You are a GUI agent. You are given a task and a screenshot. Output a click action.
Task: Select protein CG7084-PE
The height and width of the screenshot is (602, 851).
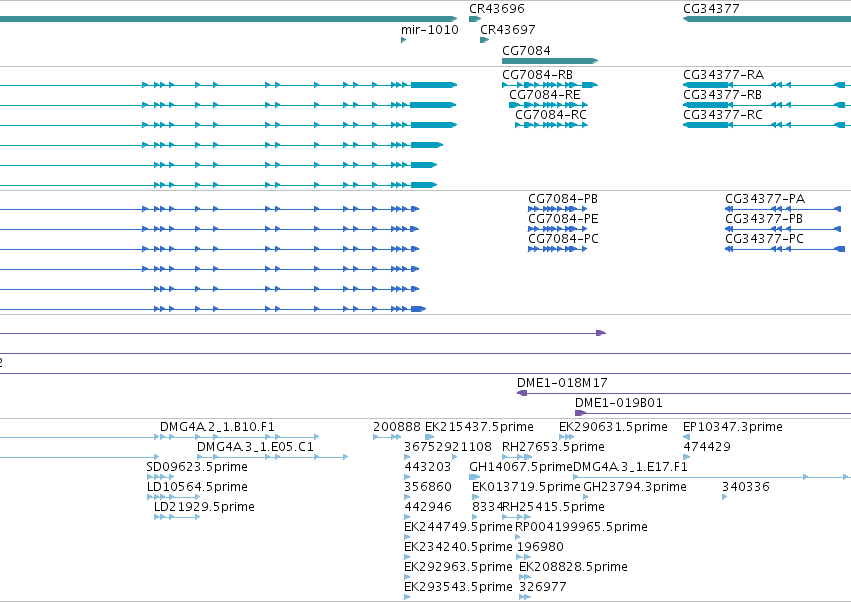(x=563, y=219)
